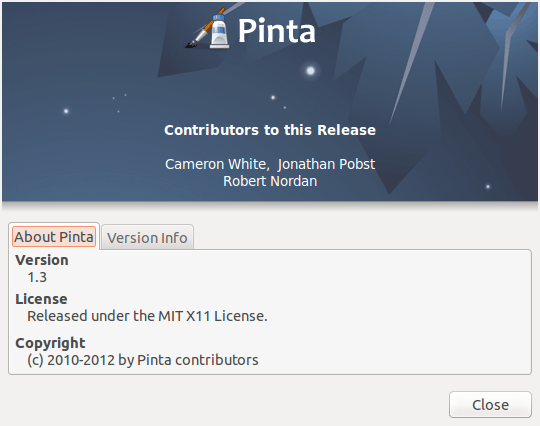Screen dimensions: 540x426
Task: Click the bright star at banner's left
Action: 66,111
